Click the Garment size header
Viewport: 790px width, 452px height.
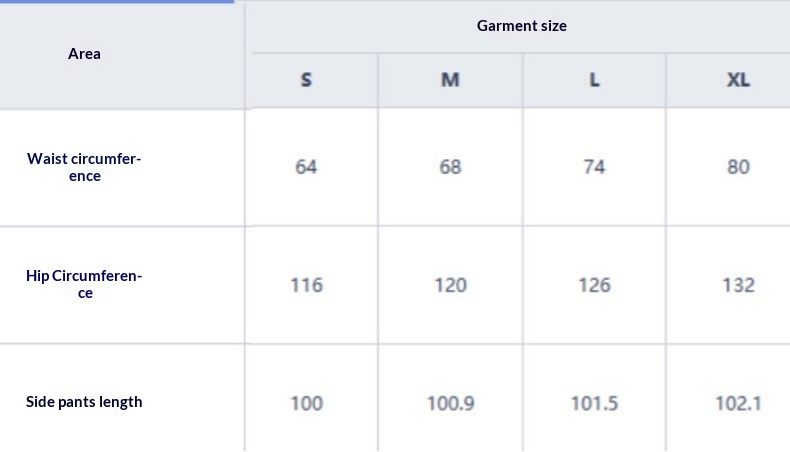click(521, 26)
